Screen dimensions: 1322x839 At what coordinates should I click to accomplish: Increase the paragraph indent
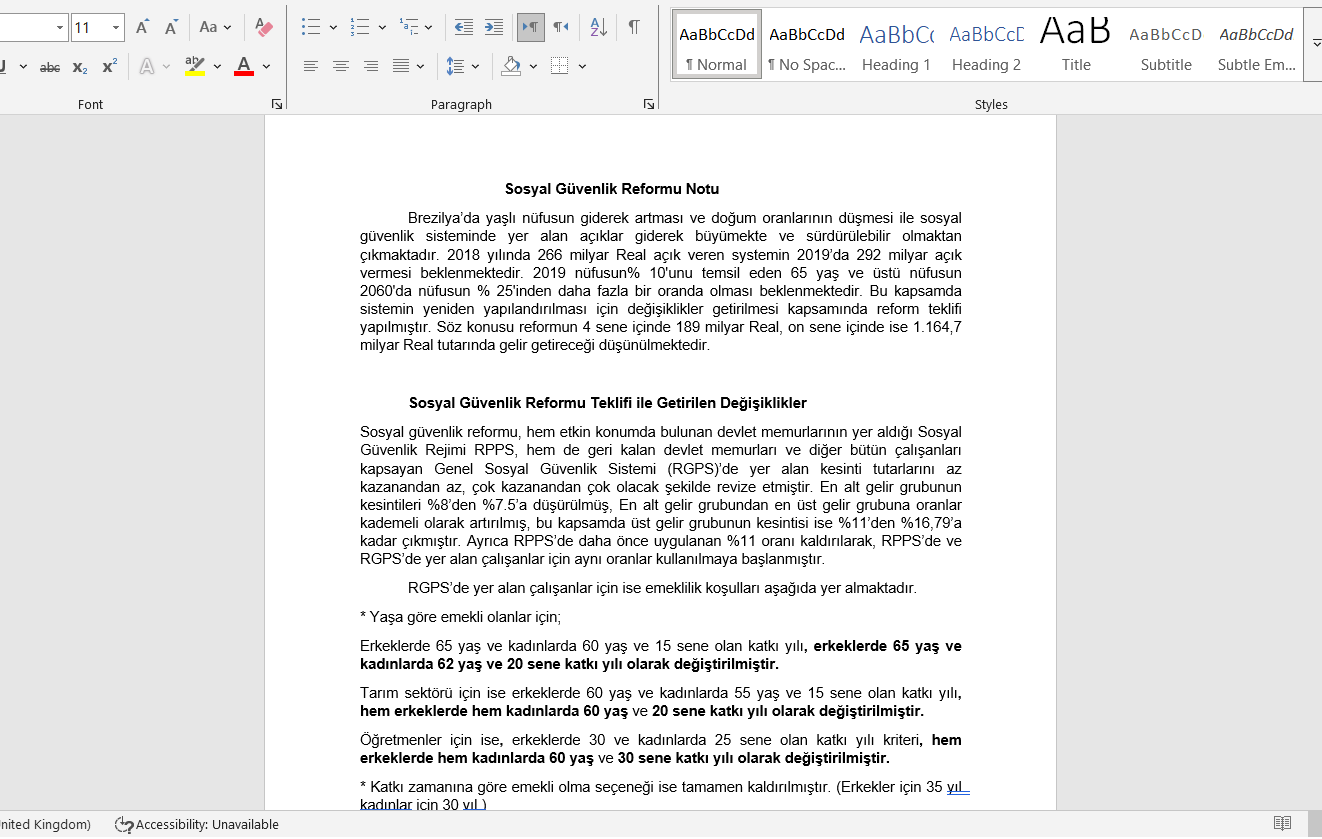pyautogui.click(x=493, y=28)
